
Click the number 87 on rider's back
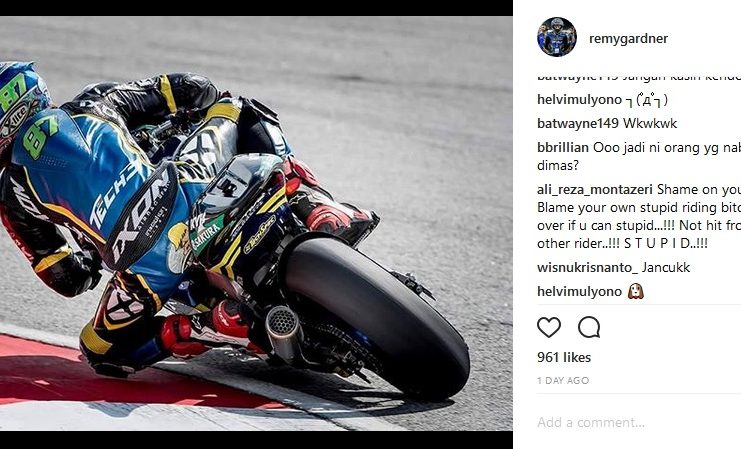pyautogui.click(x=39, y=137)
